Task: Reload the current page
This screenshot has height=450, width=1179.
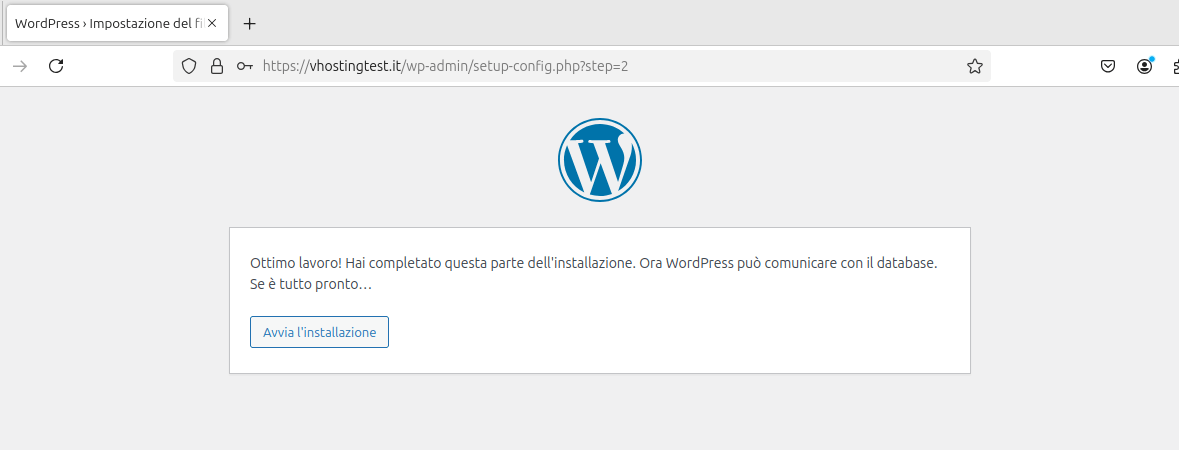Action: coord(56,66)
